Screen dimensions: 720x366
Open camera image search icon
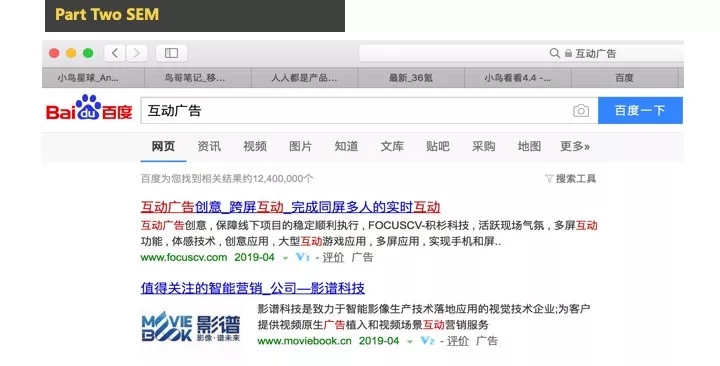point(581,111)
